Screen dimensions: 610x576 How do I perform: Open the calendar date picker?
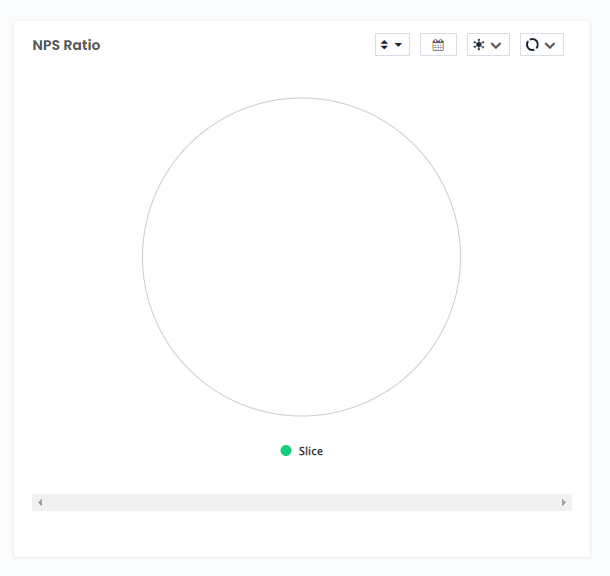coord(438,45)
